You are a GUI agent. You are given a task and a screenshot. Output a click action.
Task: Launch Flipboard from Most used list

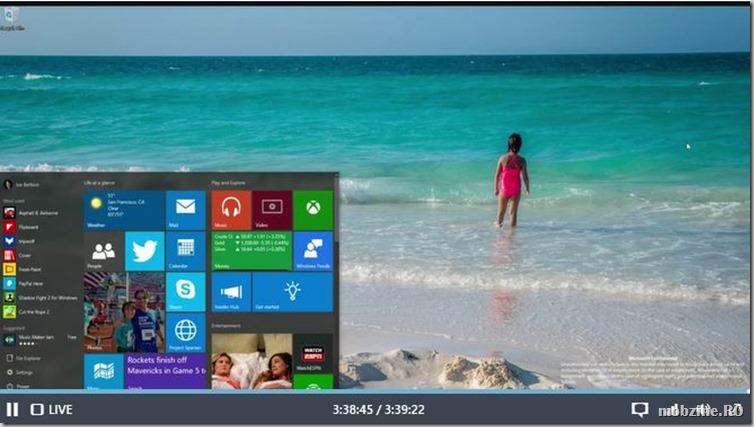point(21,227)
